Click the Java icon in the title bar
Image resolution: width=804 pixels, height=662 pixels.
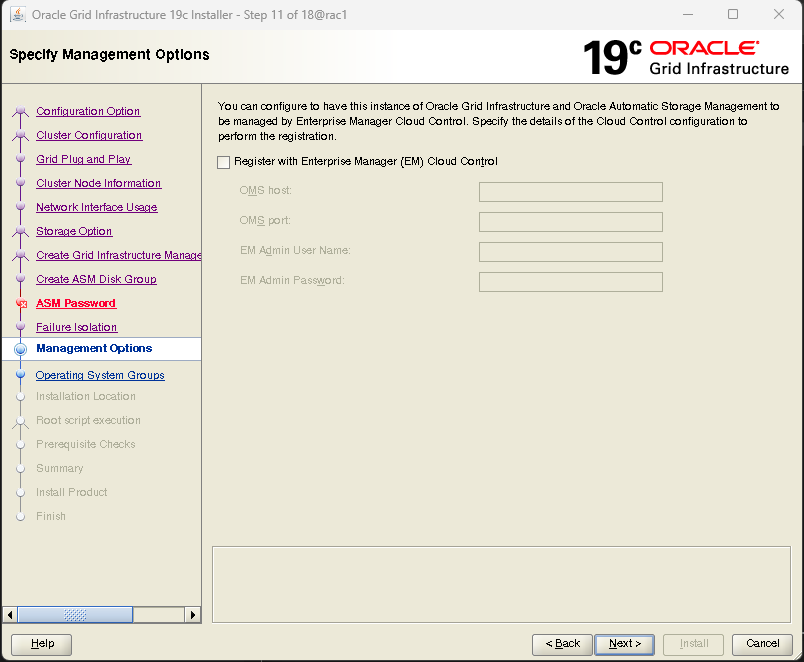17,14
